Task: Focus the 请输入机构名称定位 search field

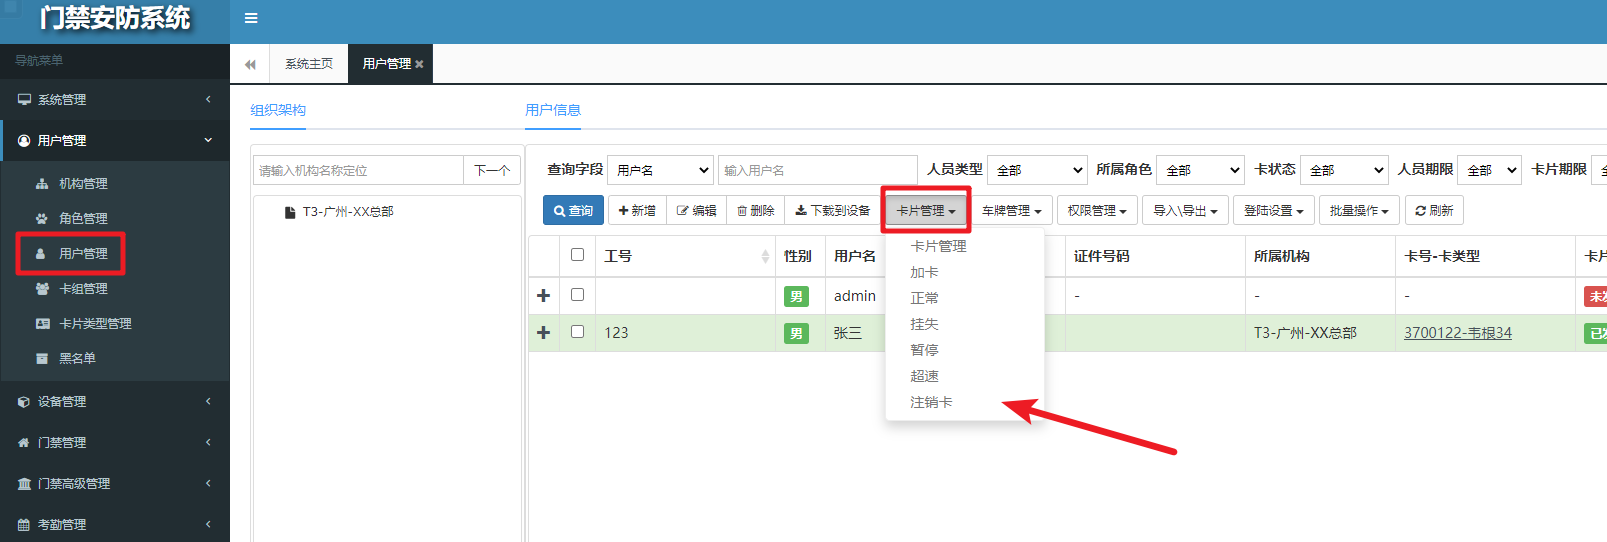Action: click(x=358, y=170)
